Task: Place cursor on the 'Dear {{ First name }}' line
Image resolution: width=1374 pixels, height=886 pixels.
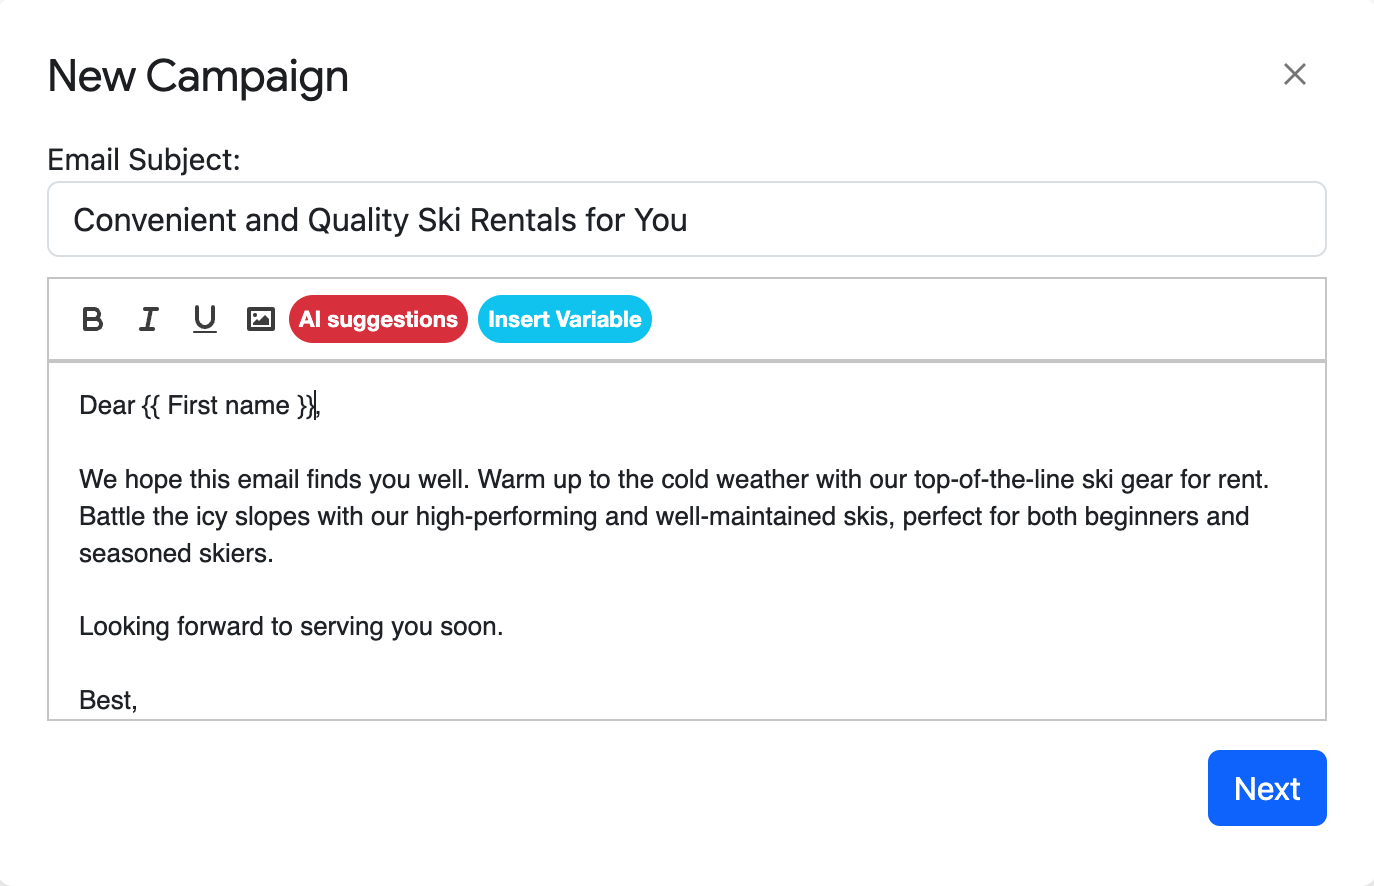Action: (200, 405)
